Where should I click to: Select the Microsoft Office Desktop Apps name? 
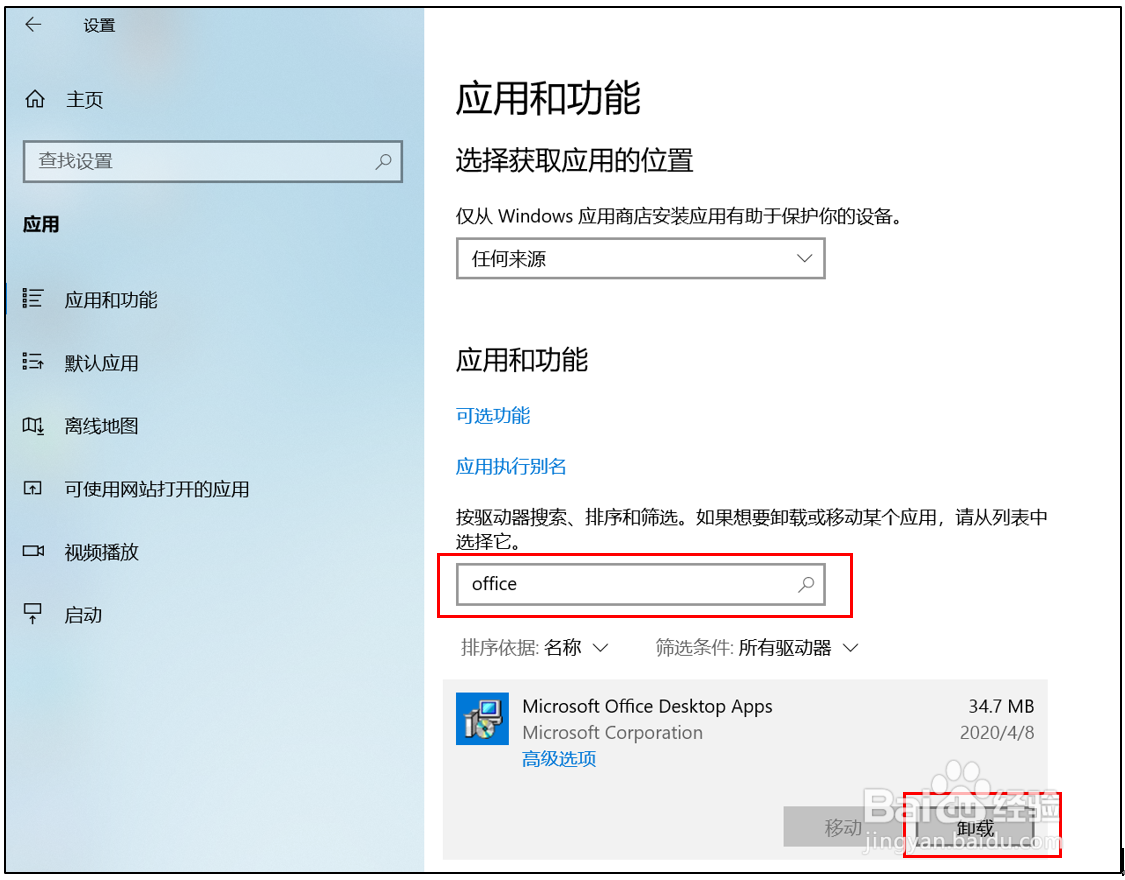647,706
